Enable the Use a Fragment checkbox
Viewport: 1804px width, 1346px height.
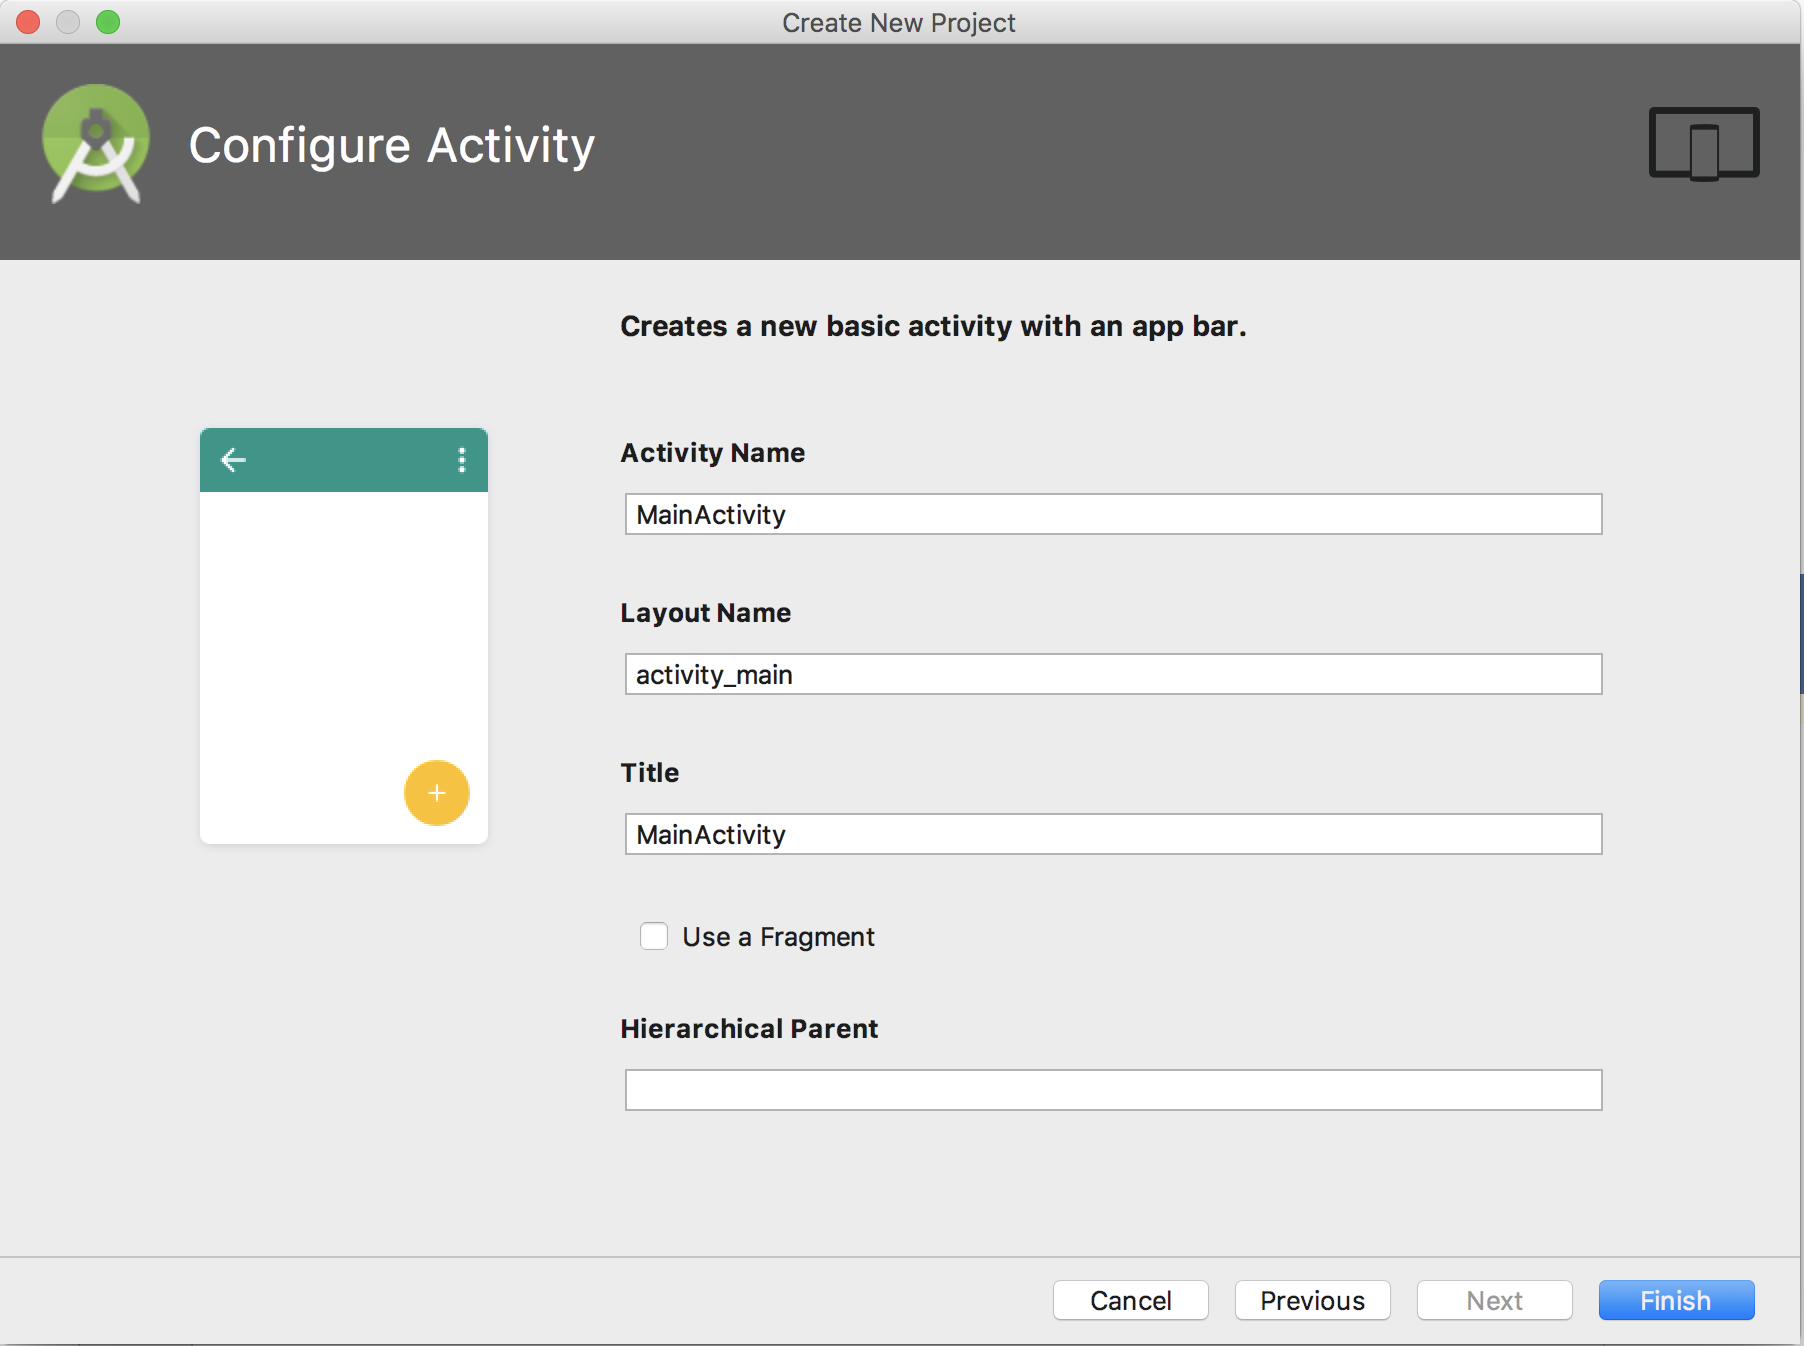click(x=654, y=936)
